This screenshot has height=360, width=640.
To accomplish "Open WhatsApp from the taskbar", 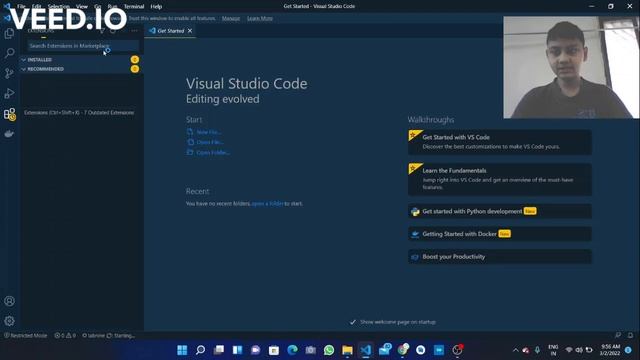I will 329,350.
